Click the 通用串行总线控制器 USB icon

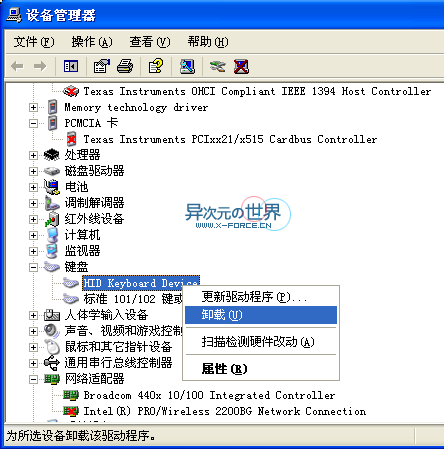click(52, 363)
